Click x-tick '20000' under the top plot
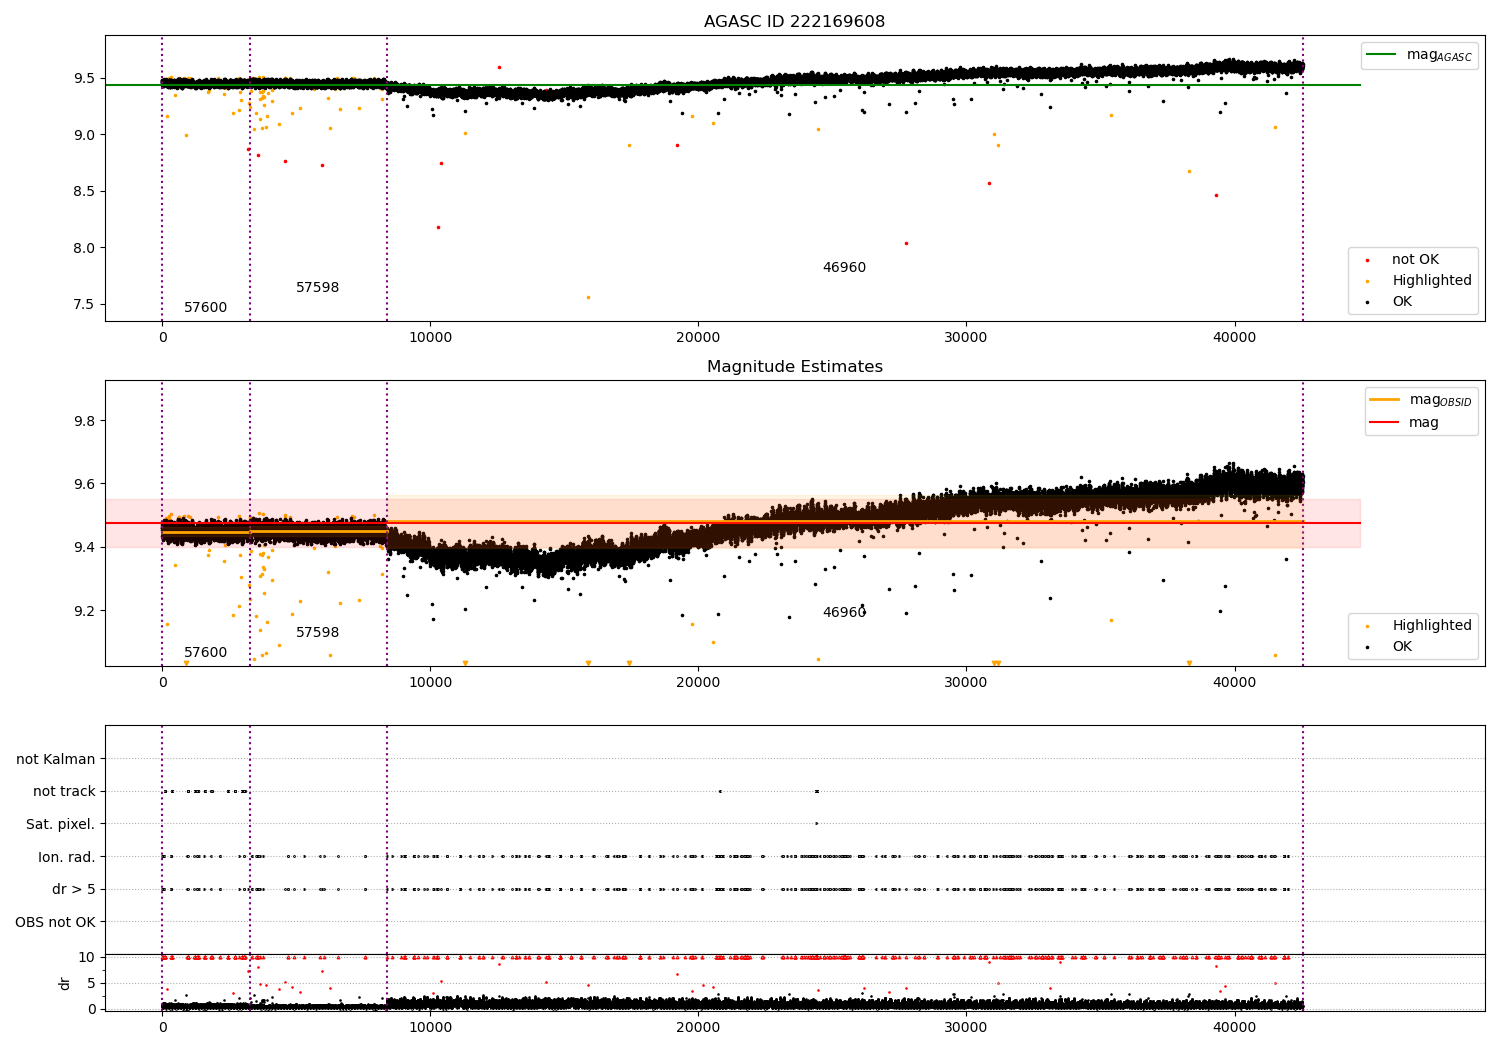 coord(698,338)
